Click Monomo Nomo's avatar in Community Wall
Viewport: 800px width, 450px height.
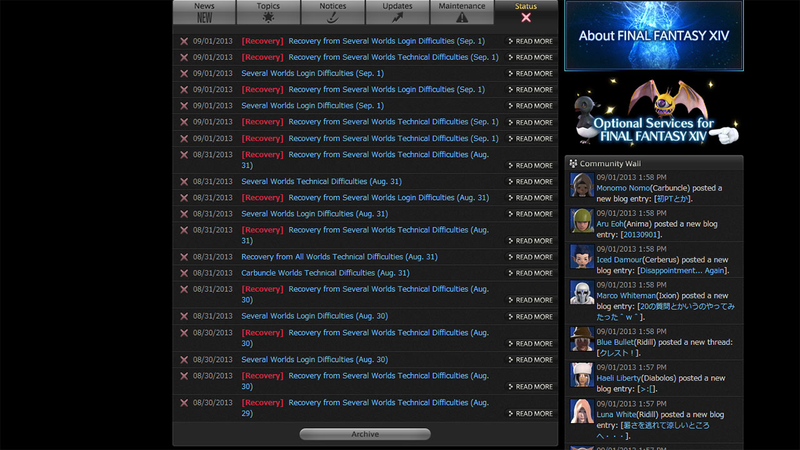[582, 185]
